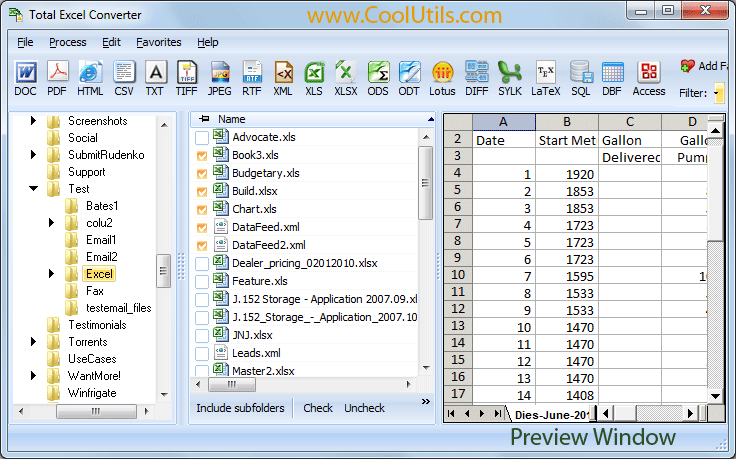Expand the Torrents folder arrow

33,342
